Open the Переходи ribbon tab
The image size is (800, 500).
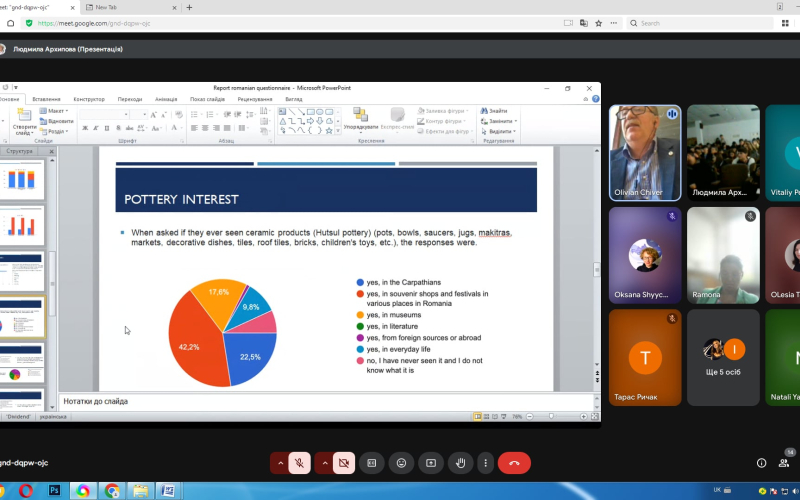(x=130, y=99)
